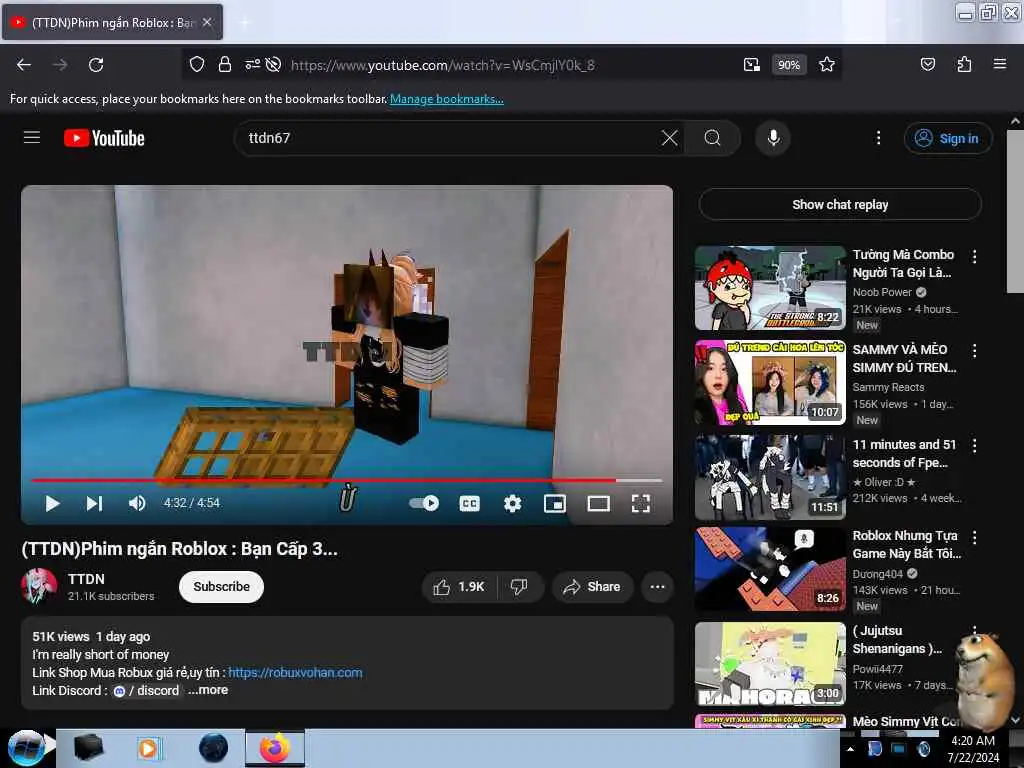
Task: Open the Firefox application menu
Action: (x=1000, y=64)
